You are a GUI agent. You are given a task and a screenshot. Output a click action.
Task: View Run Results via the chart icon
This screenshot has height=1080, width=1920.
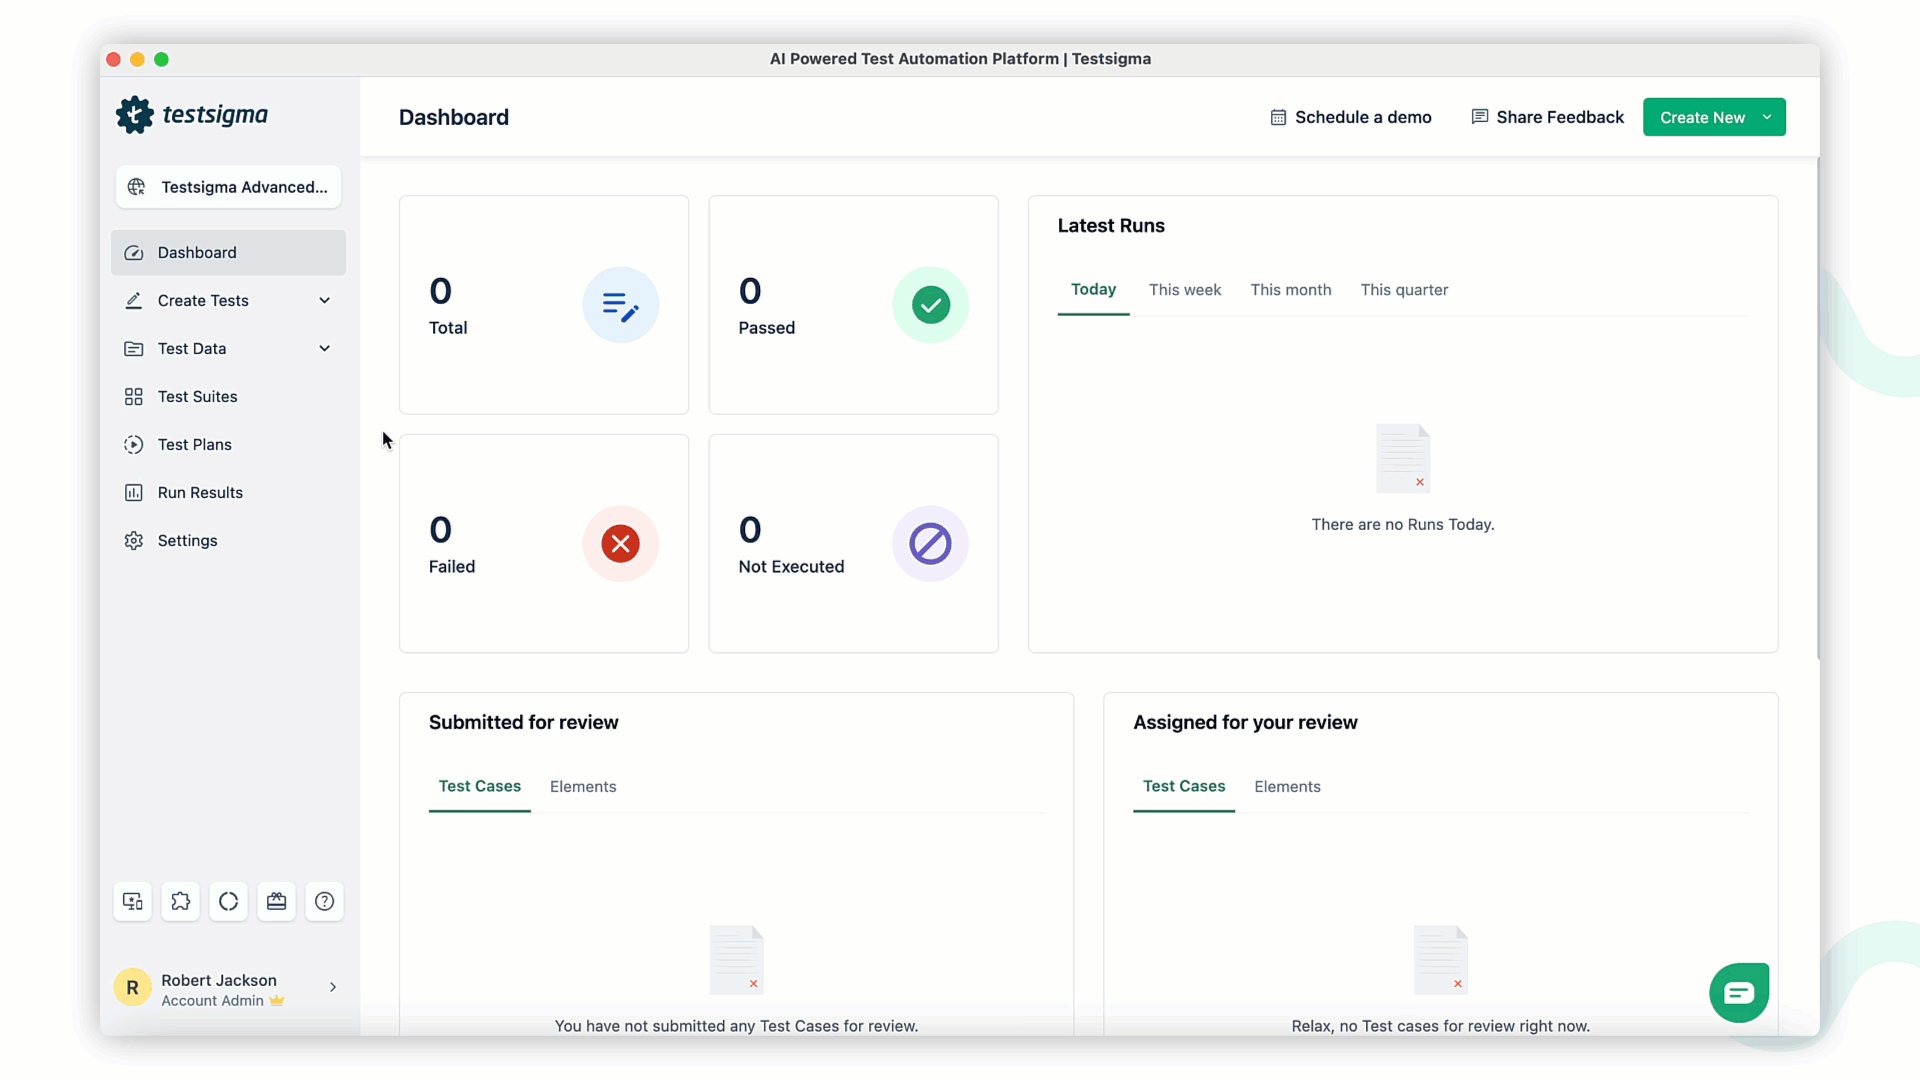pyautogui.click(x=134, y=492)
